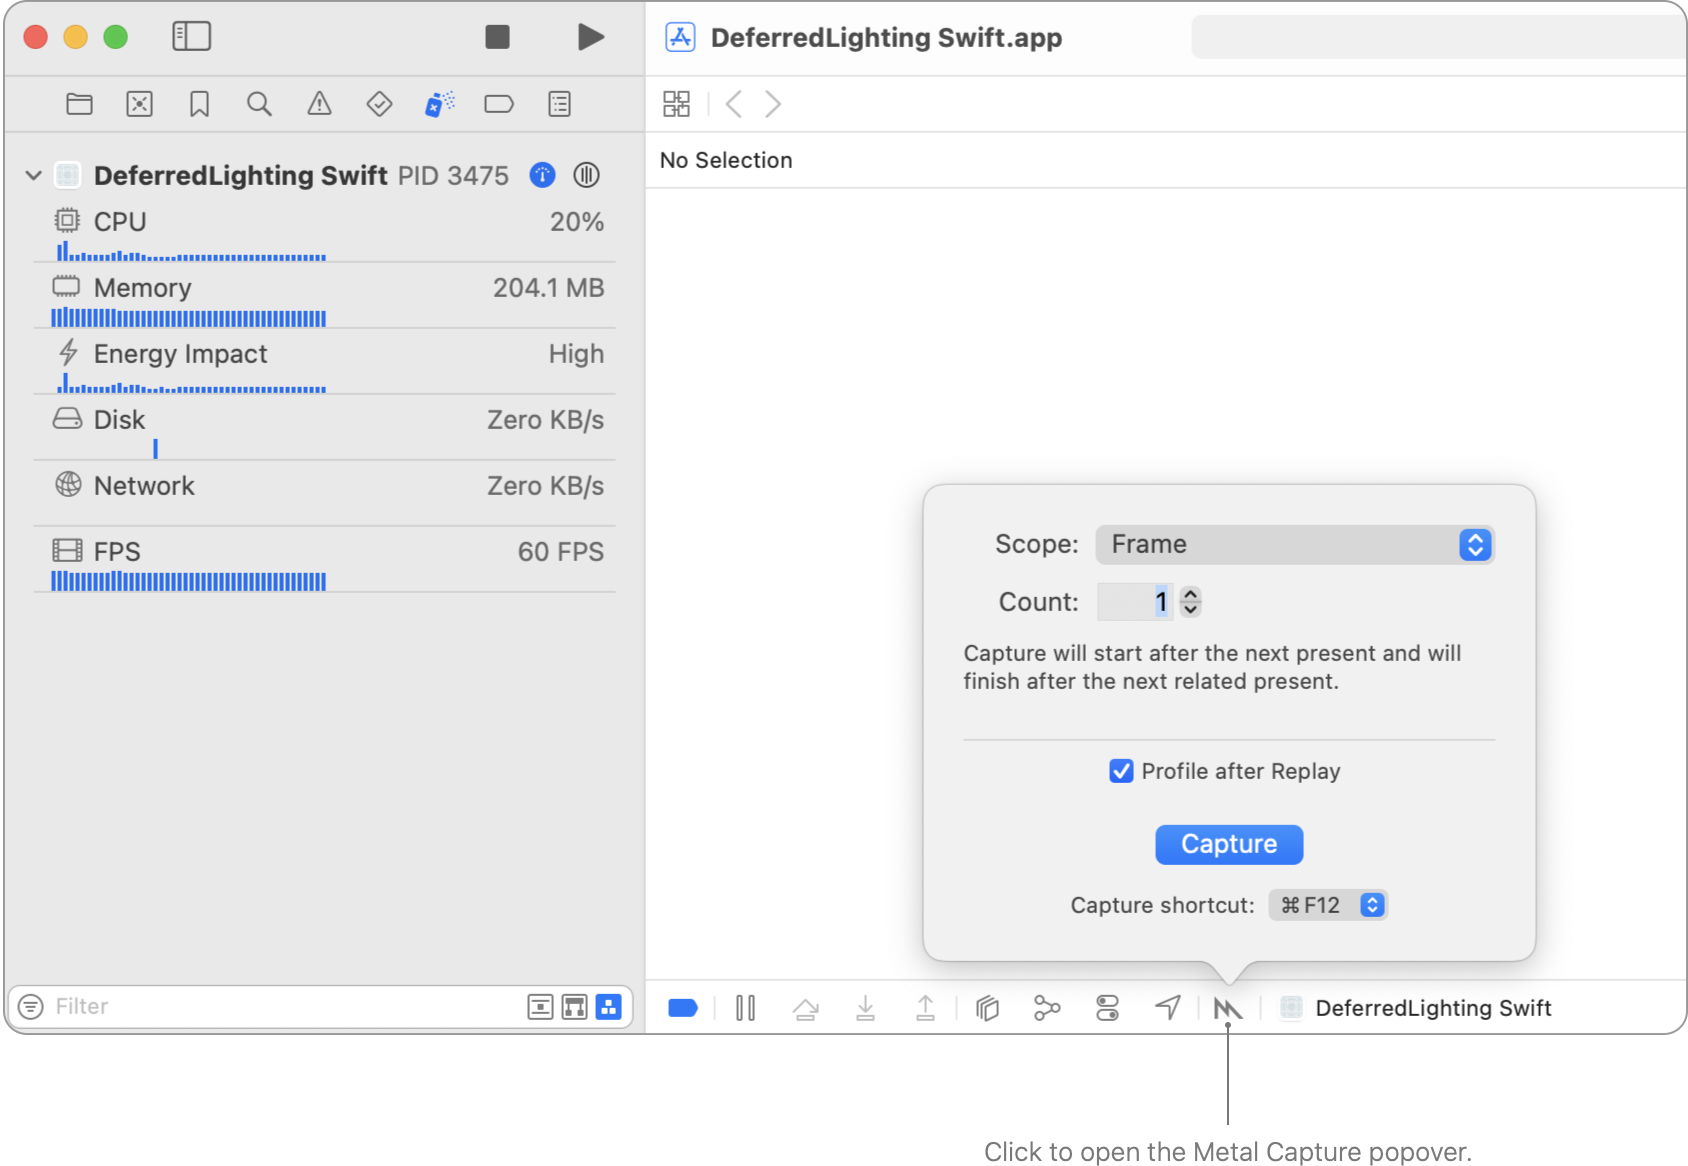Switch to the Issue navigator
1688x1166 pixels.
319,104
